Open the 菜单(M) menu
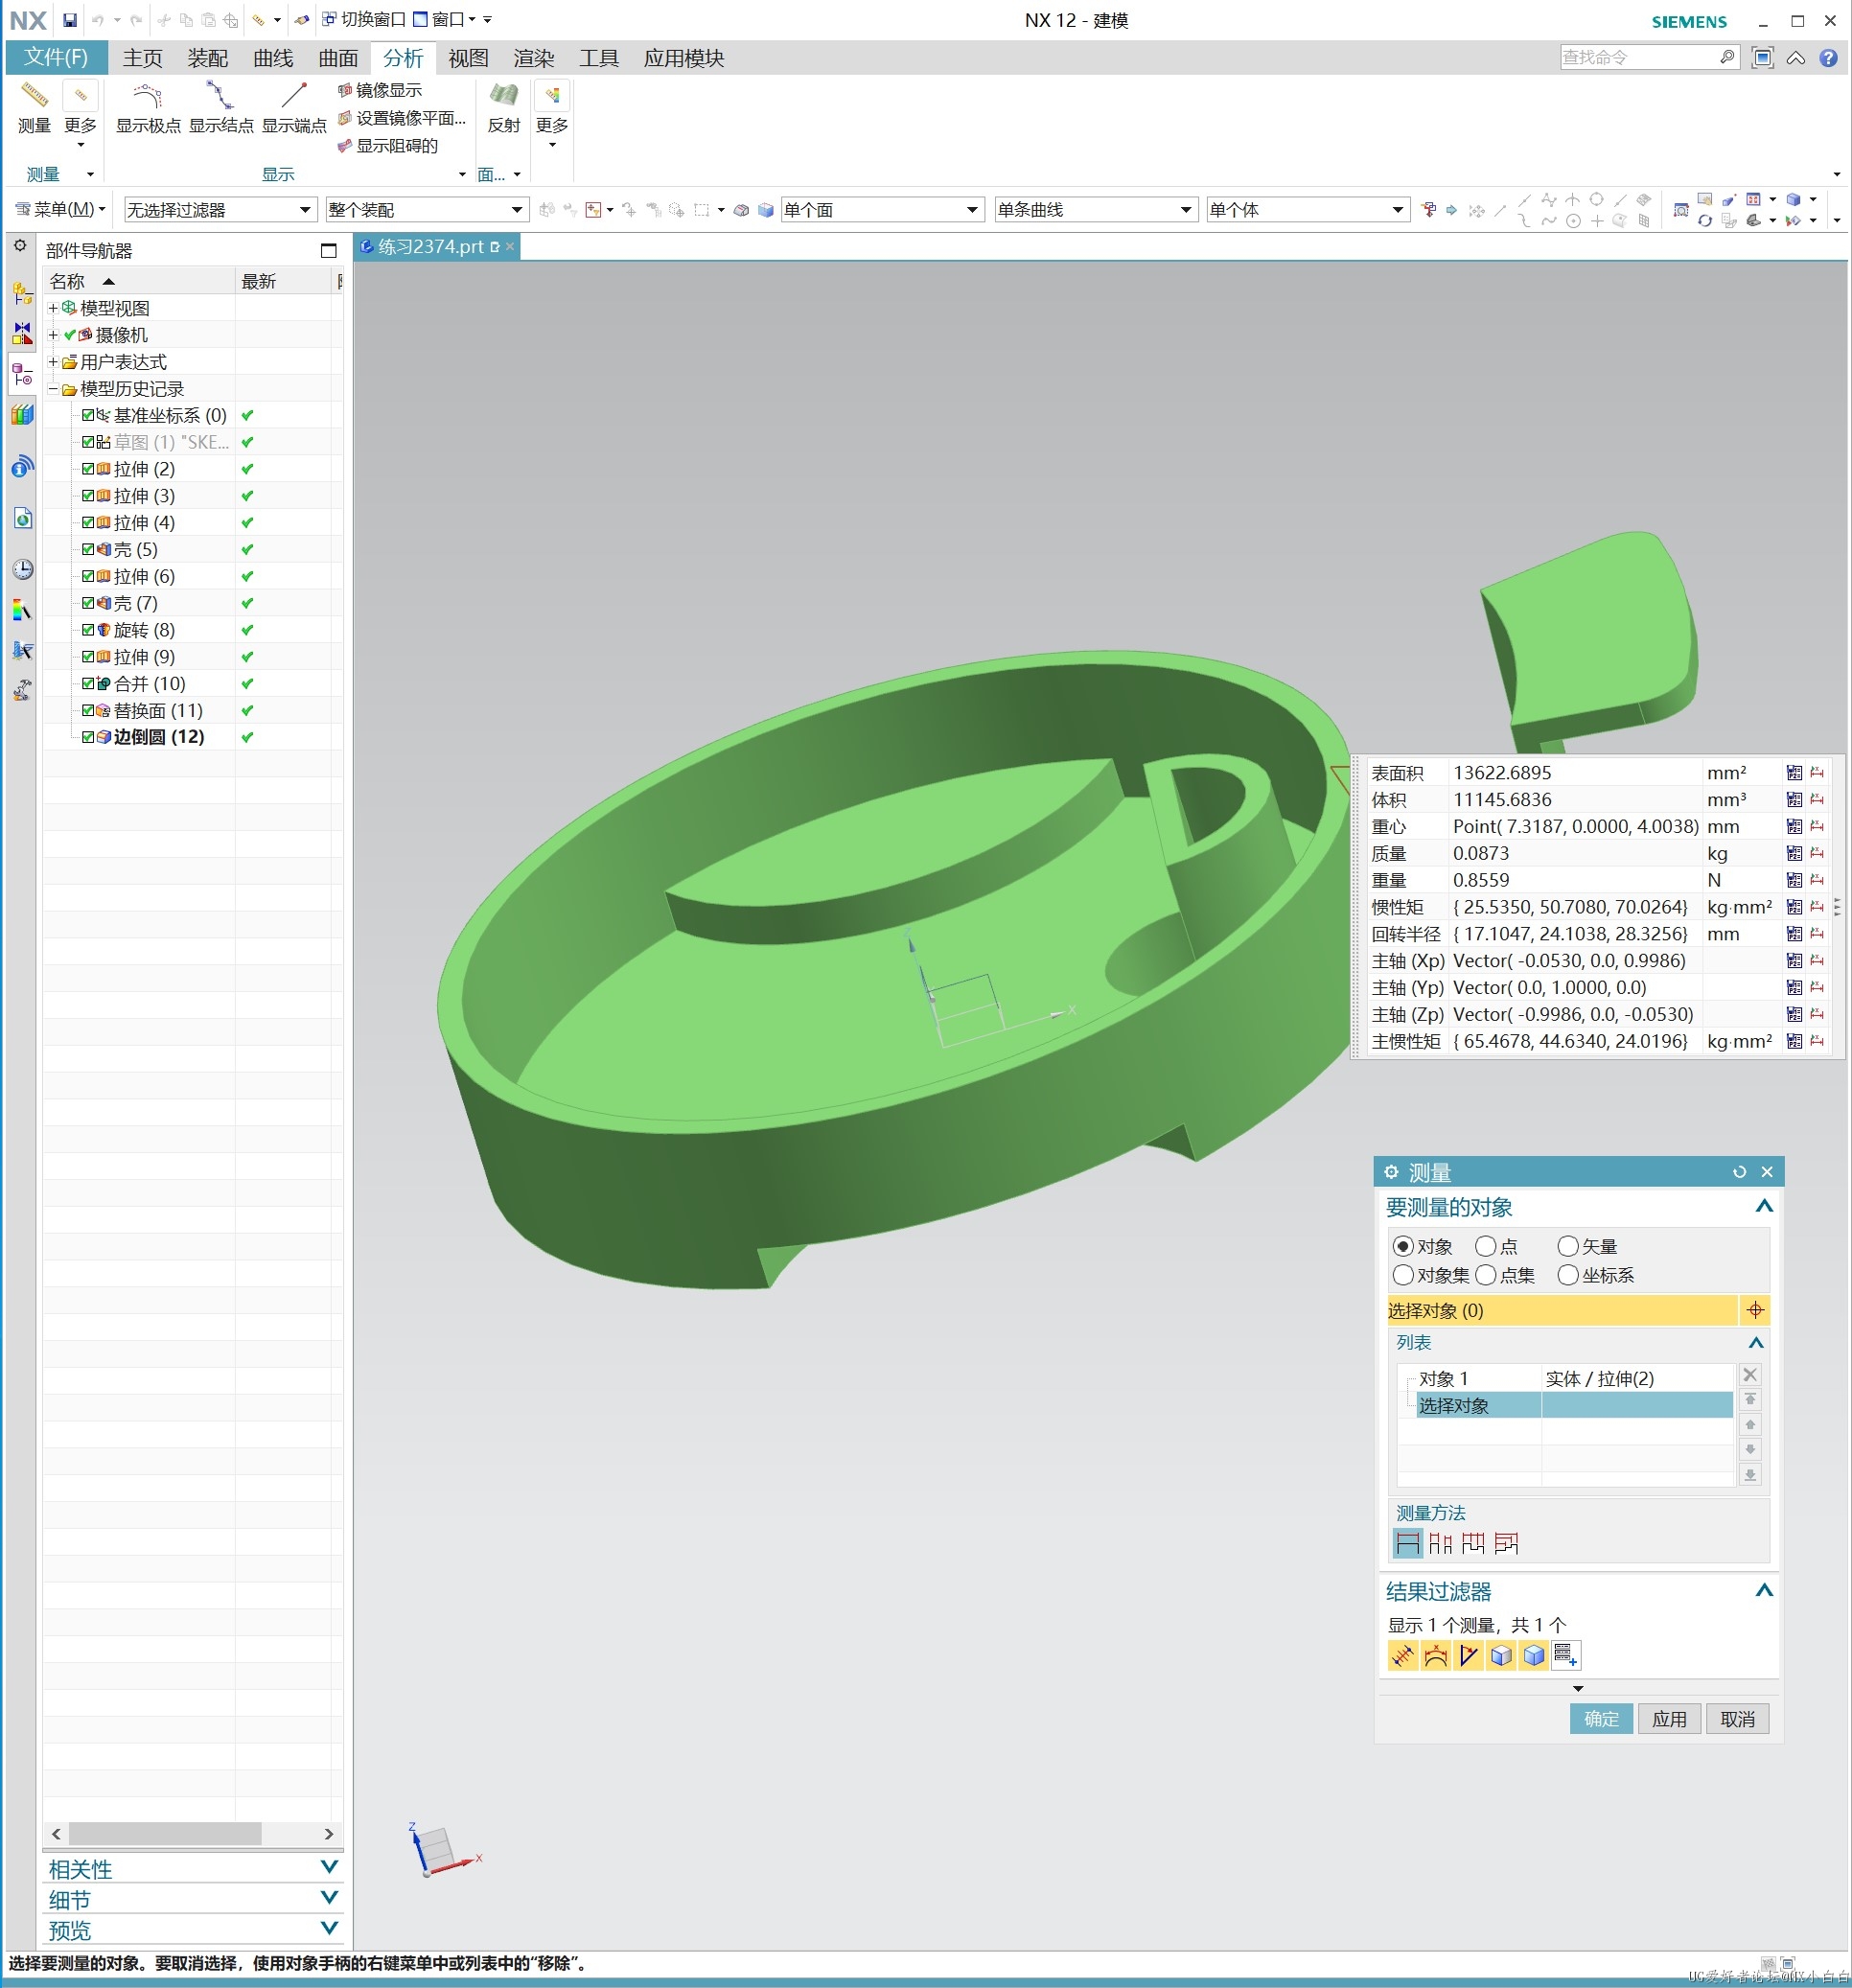1852x1988 pixels. (x=60, y=210)
